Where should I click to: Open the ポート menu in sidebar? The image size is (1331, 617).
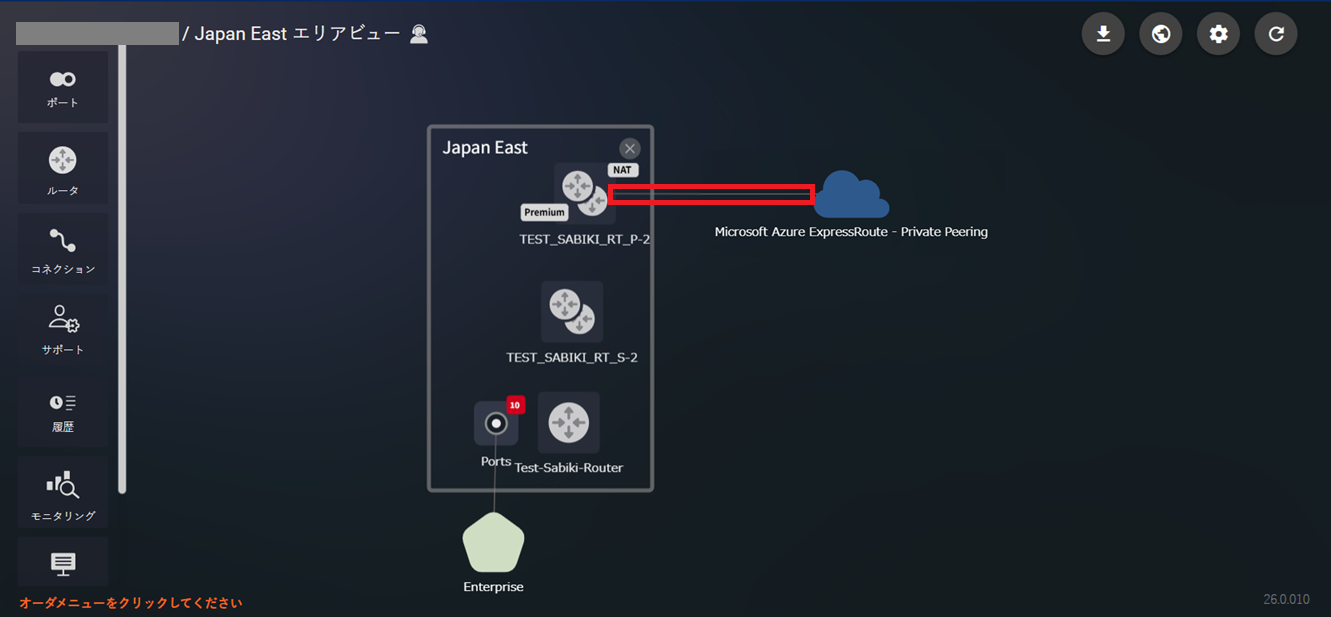pyautogui.click(x=63, y=88)
